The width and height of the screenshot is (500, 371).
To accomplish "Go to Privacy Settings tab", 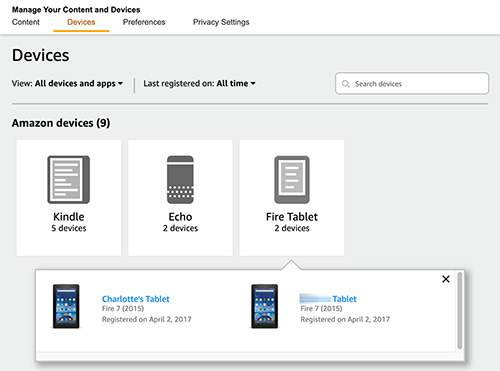I will click(221, 22).
